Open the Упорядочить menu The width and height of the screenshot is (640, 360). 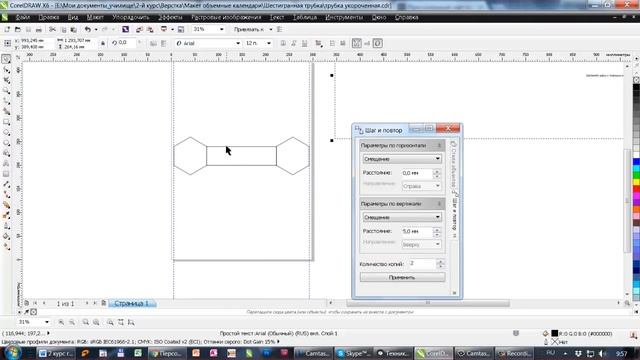pos(131,17)
